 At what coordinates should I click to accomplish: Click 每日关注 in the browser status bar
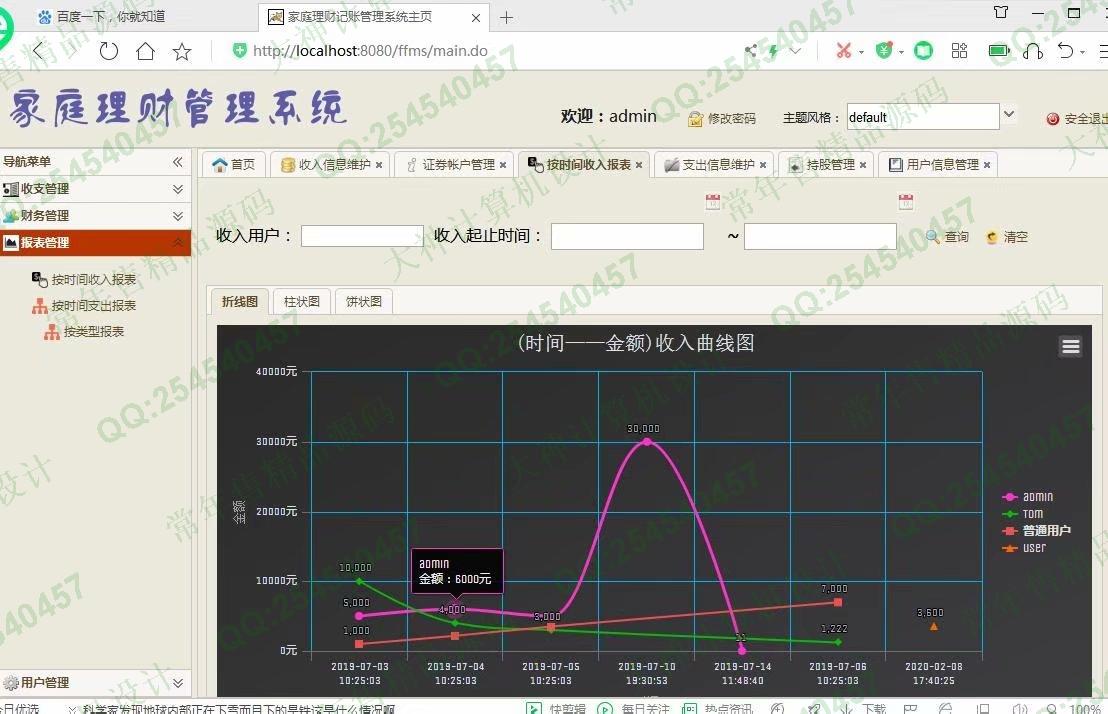click(x=634, y=708)
